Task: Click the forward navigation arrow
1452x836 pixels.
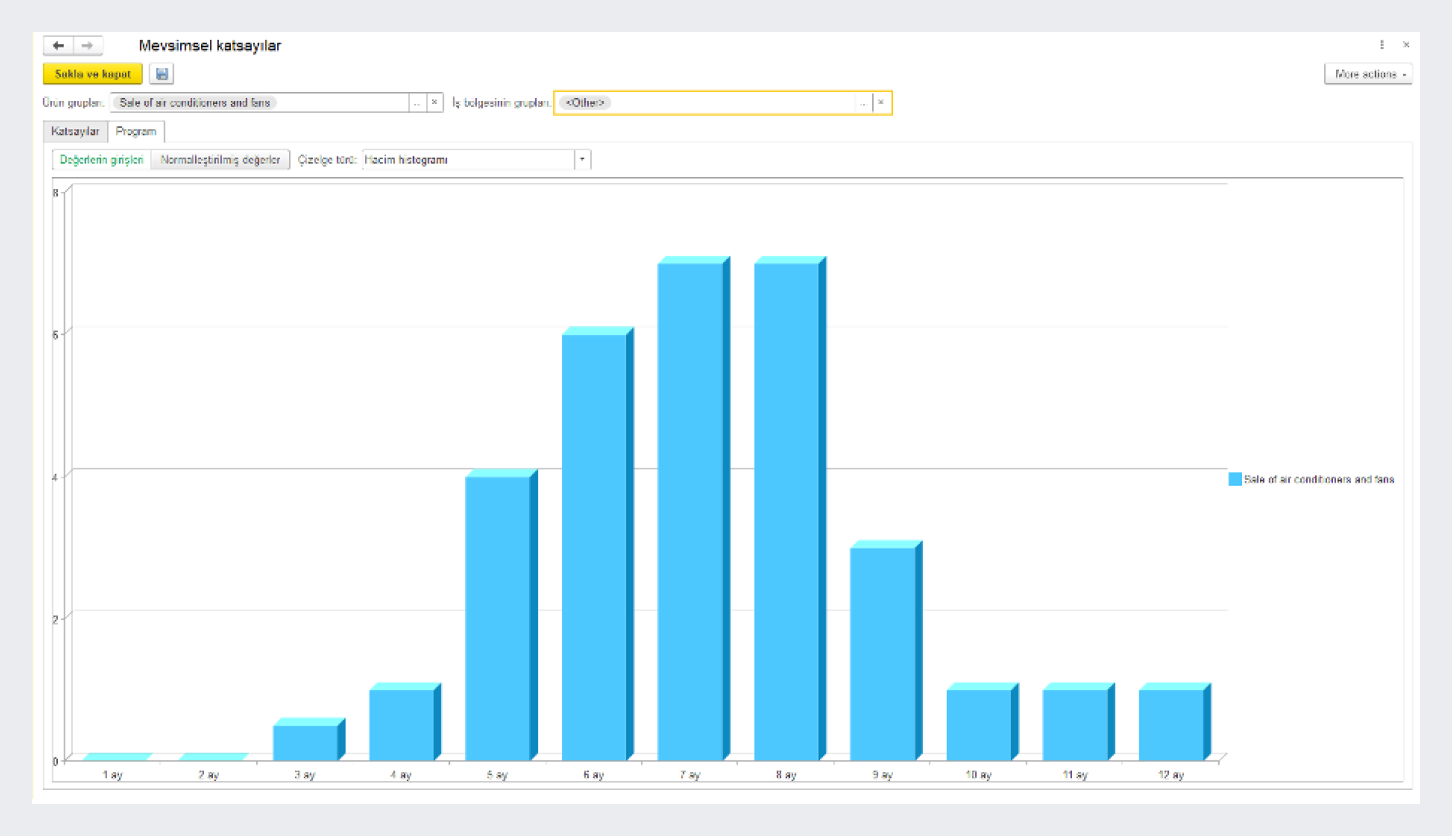Action: 88,46
